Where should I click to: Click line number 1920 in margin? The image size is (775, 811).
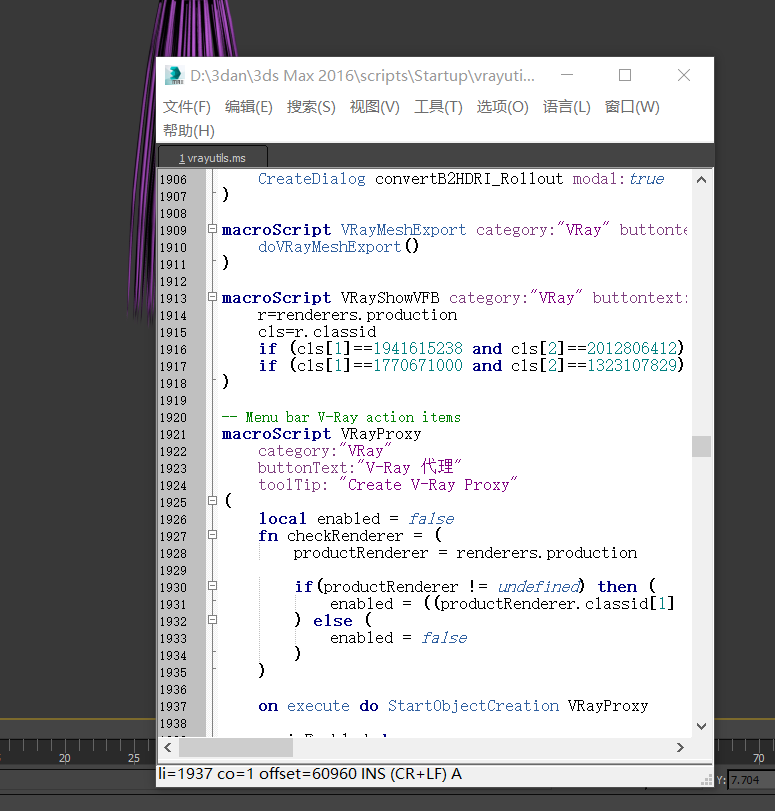click(173, 417)
